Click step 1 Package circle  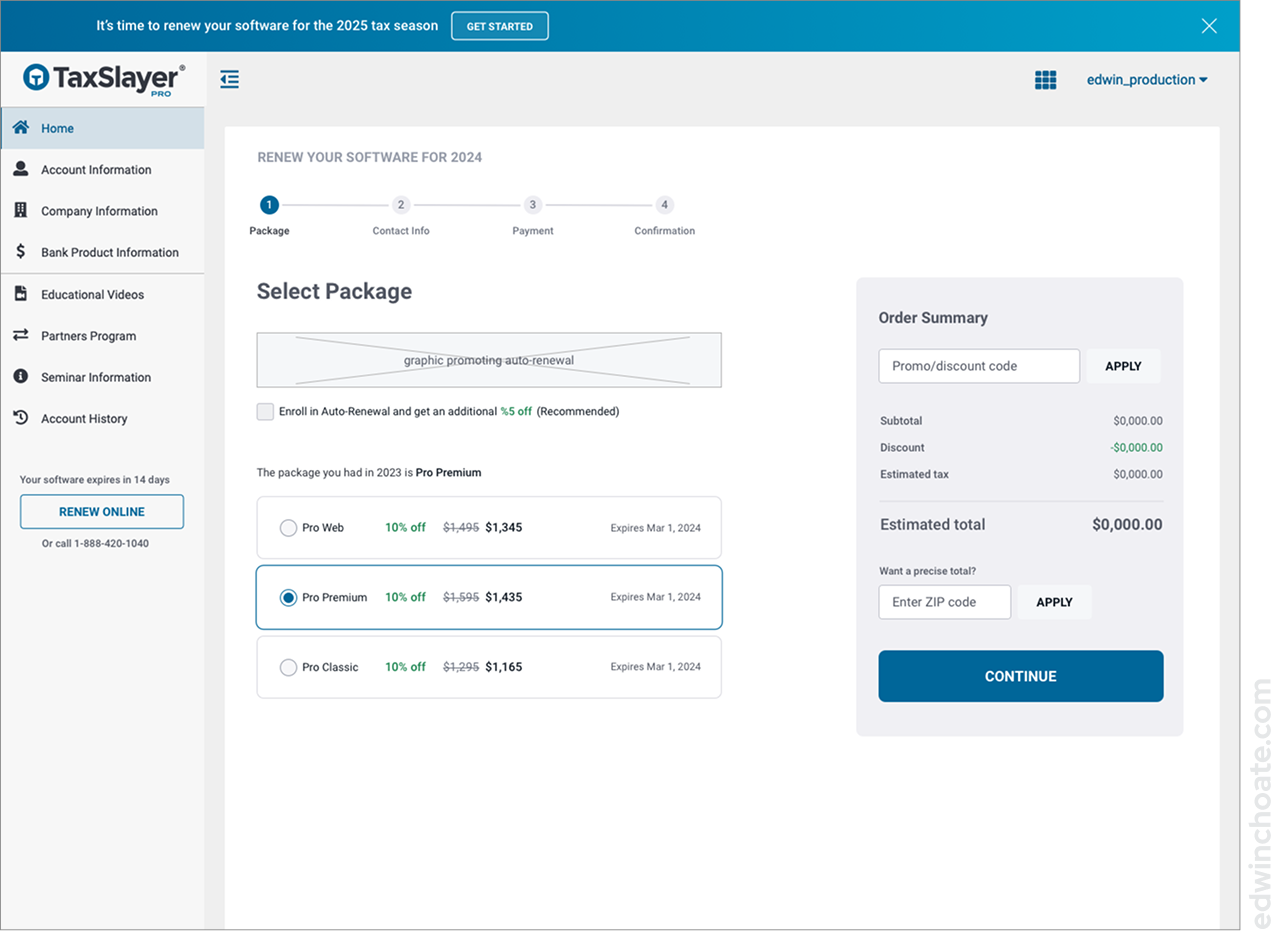(x=269, y=205)
